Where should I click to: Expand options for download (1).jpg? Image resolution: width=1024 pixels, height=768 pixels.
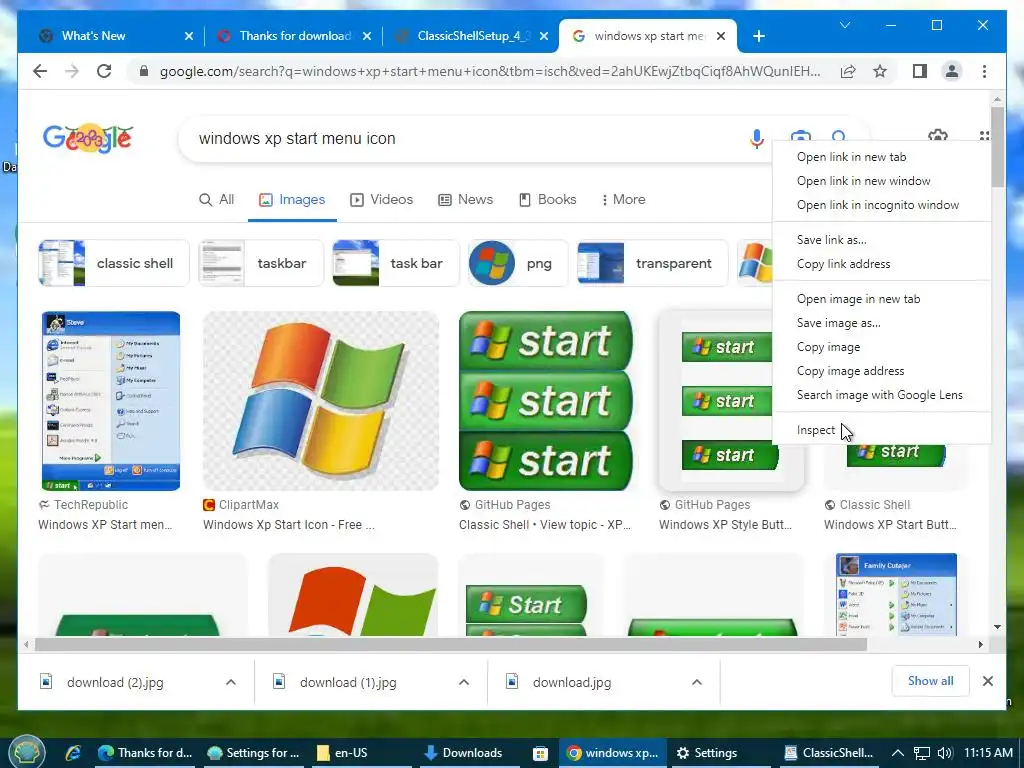pos(464,682)
